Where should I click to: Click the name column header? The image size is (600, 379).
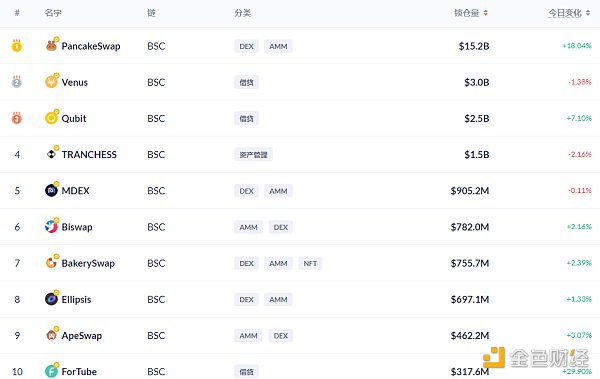click(x=53, y=13)
